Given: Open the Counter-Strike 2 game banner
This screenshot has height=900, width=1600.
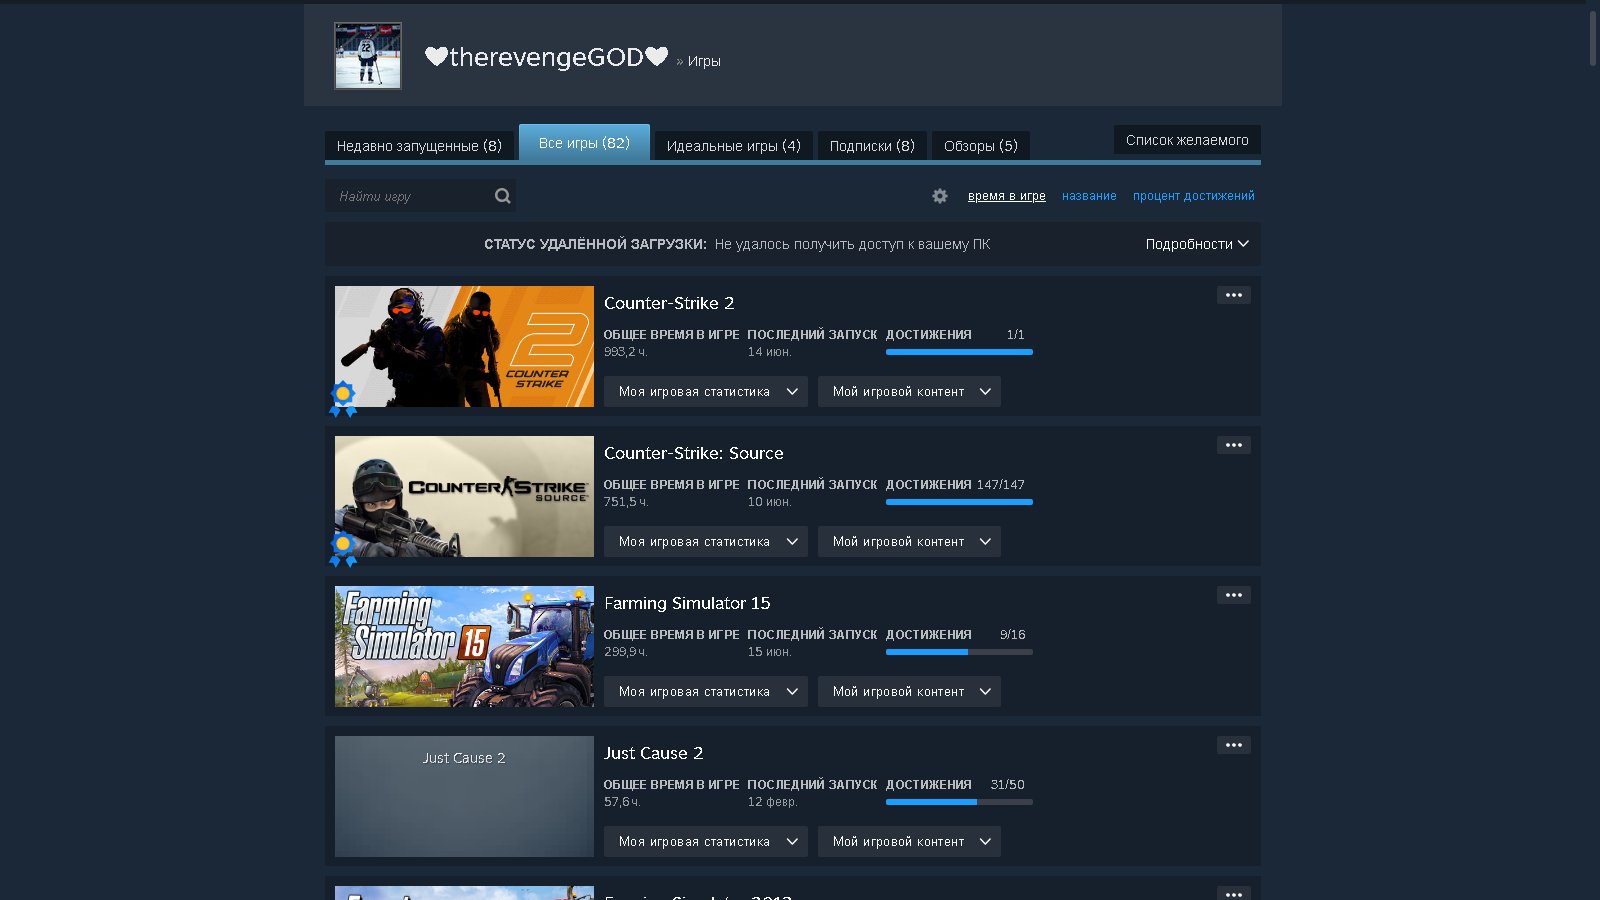Looking at the screenshot, I should click(x=464, y=346).
